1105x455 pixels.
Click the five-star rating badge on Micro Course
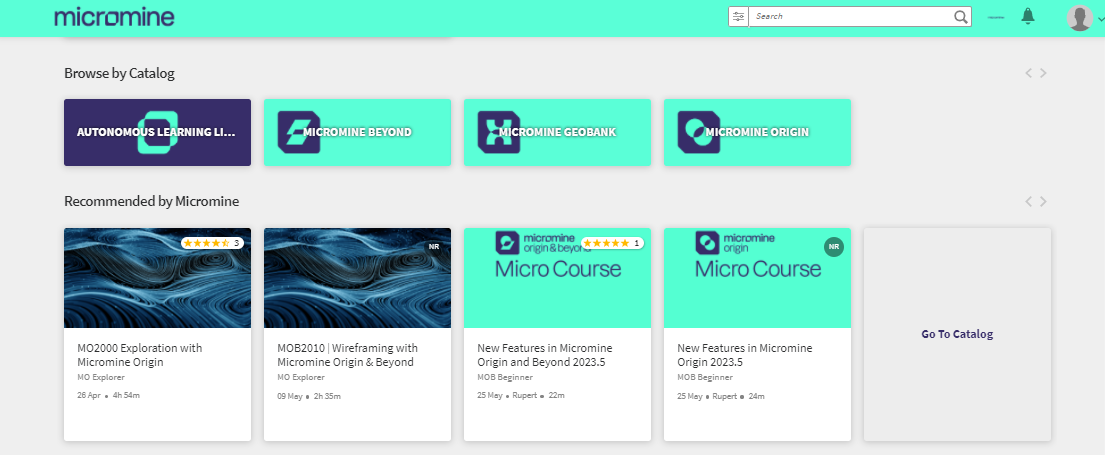pyautogui.click(x=611, y=243)
